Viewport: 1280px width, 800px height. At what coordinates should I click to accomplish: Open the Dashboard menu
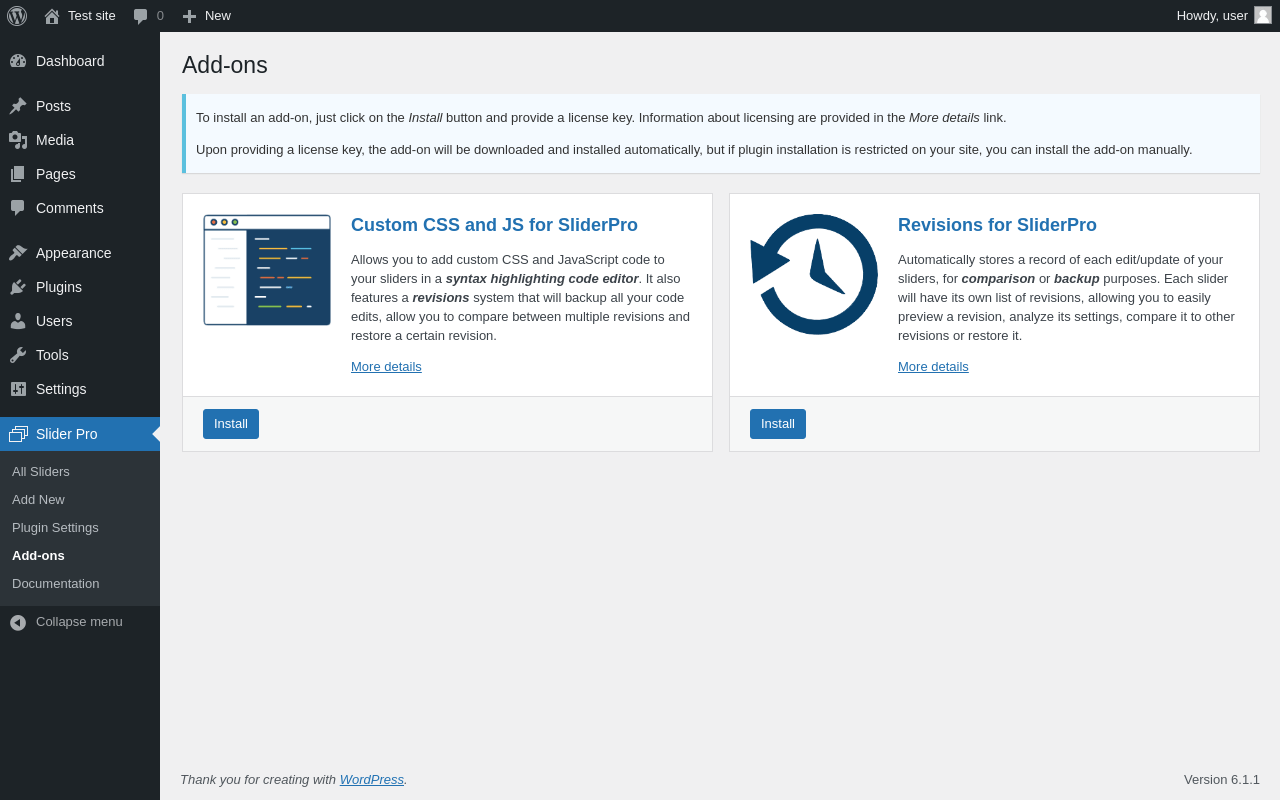pyautogui.click(x=80, y=61)
